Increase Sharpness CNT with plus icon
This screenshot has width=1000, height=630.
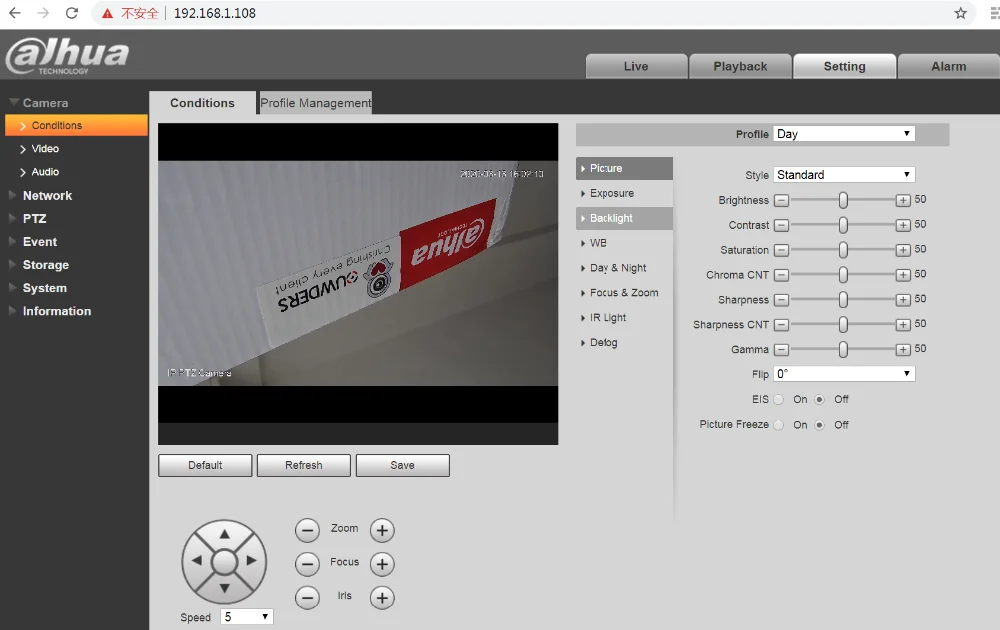pos(903,325)
